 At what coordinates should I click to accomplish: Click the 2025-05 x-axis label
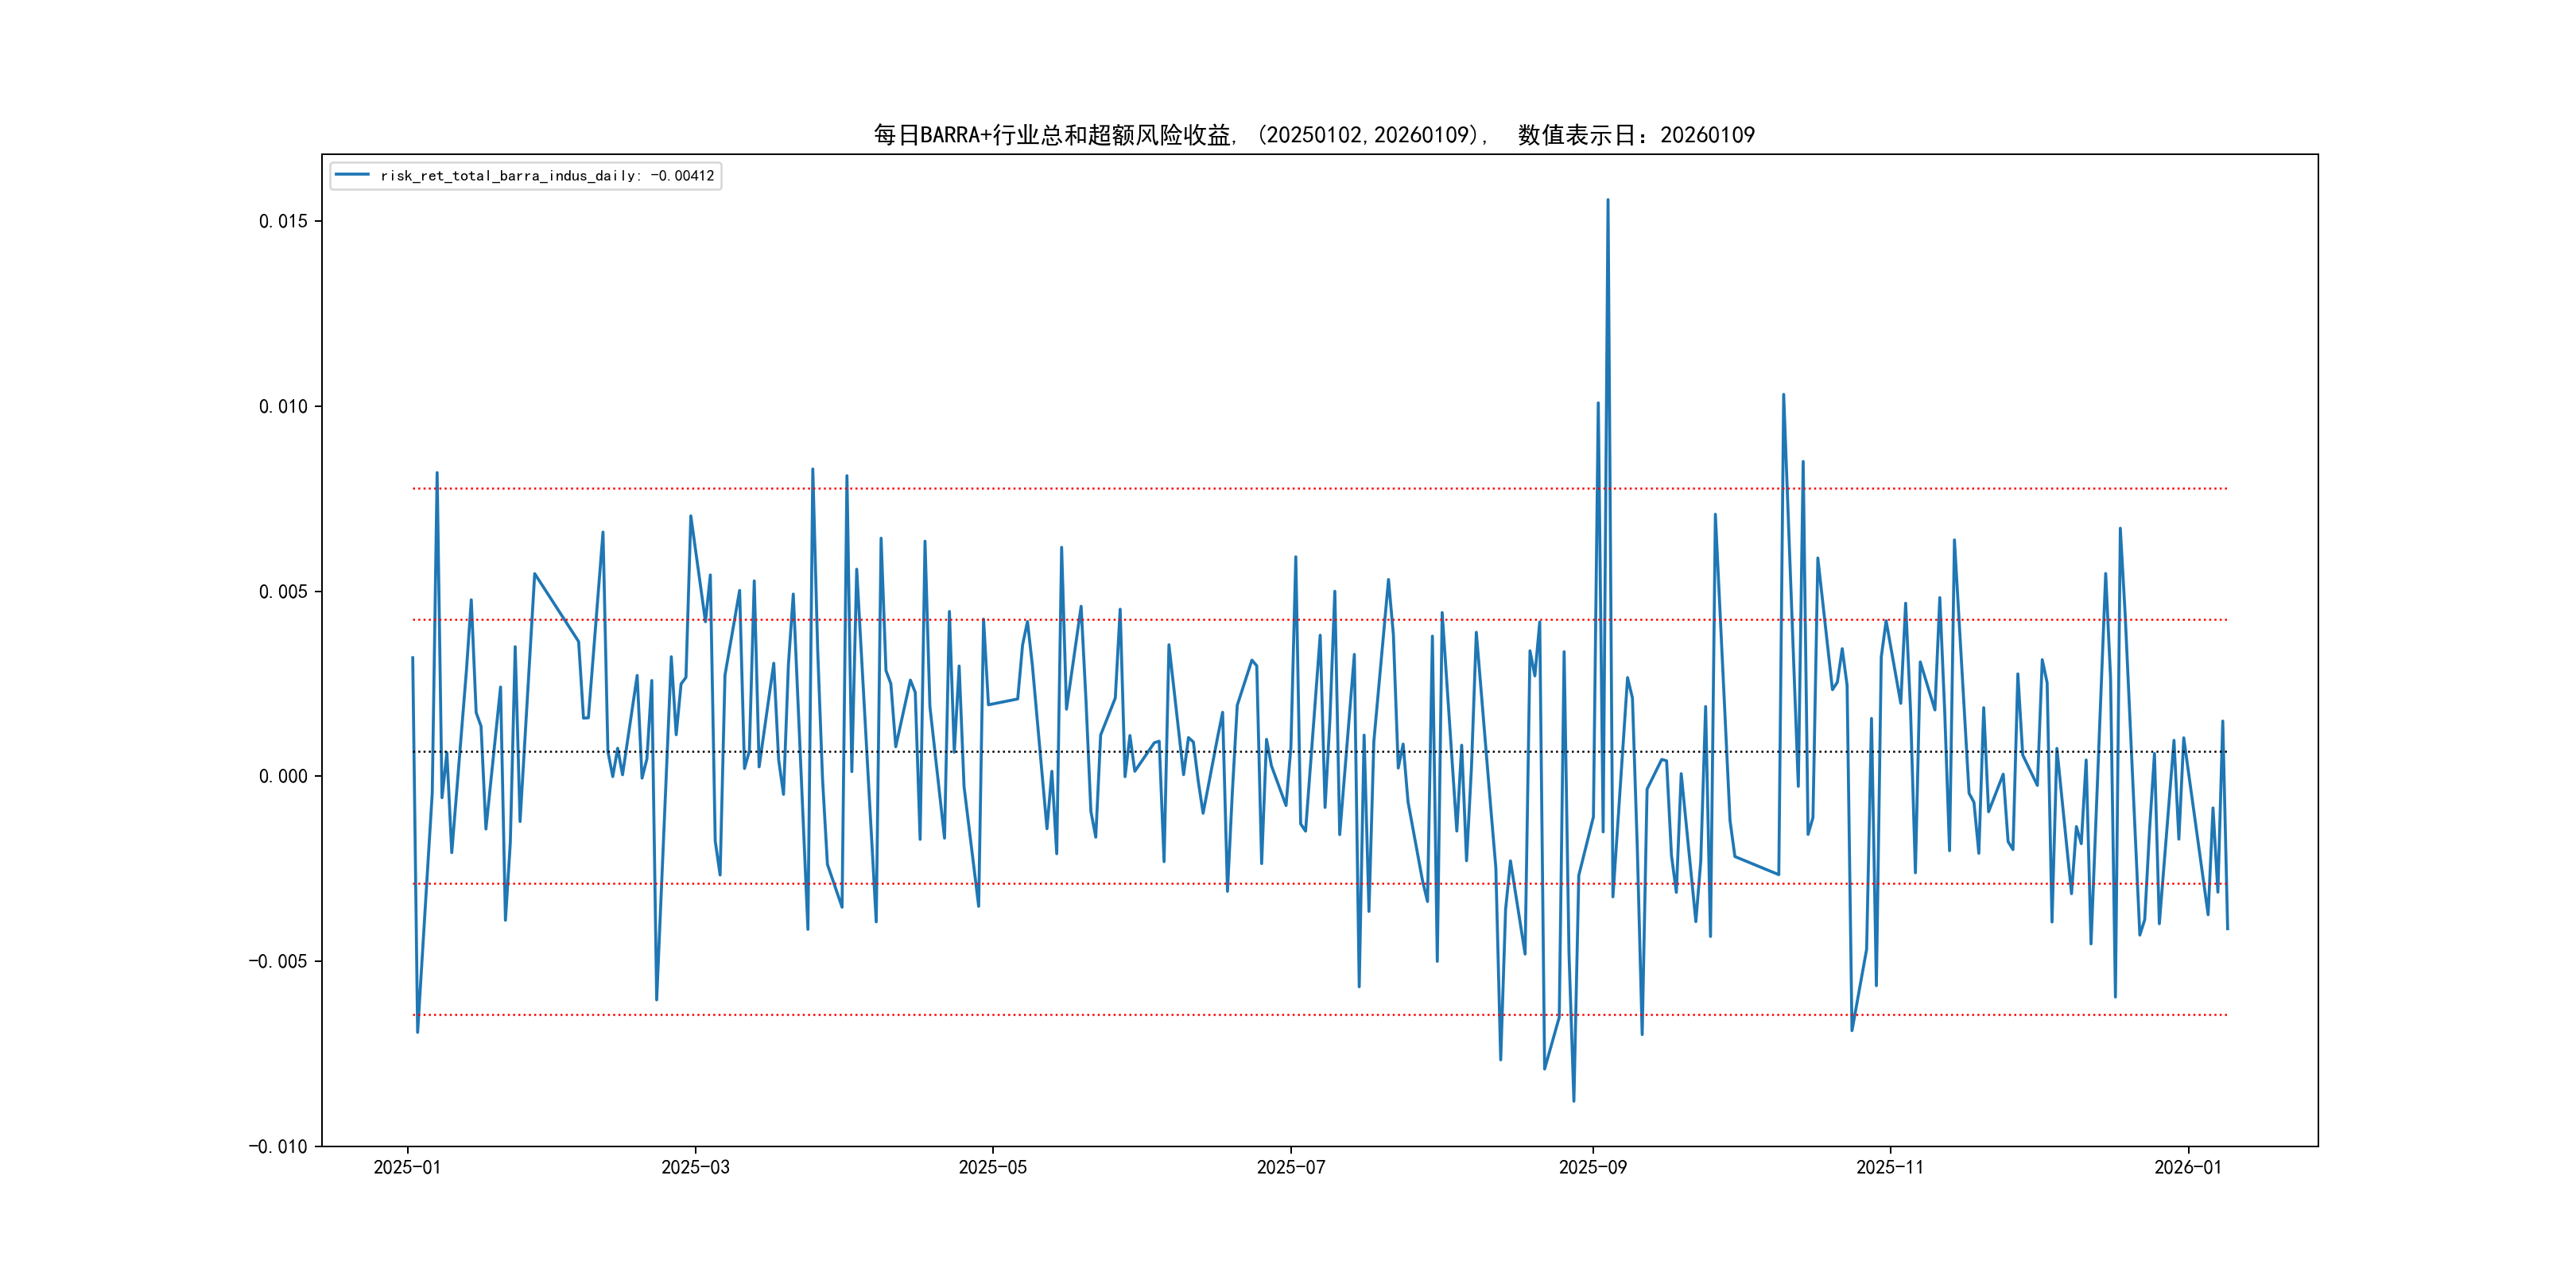click(992, 1167)
